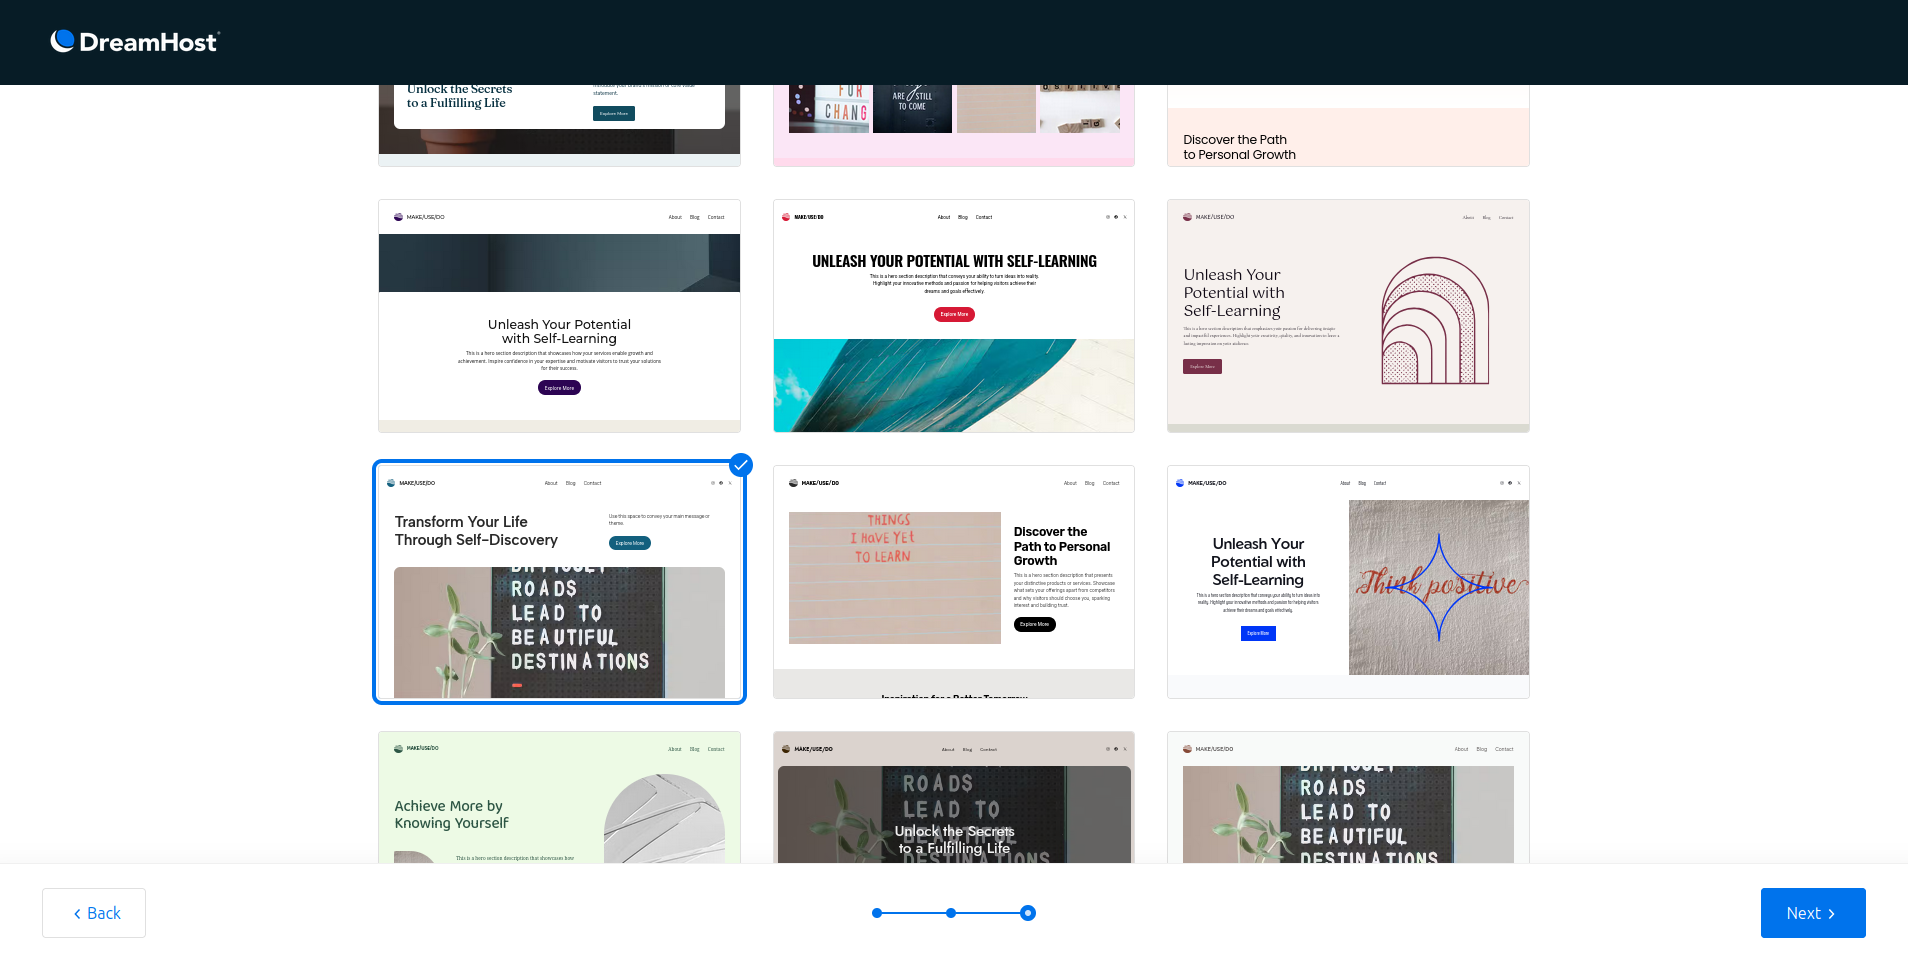Click the first progress dot at the bottom
The height and width of the screenshot is (962, 1908).
(876, 913)
